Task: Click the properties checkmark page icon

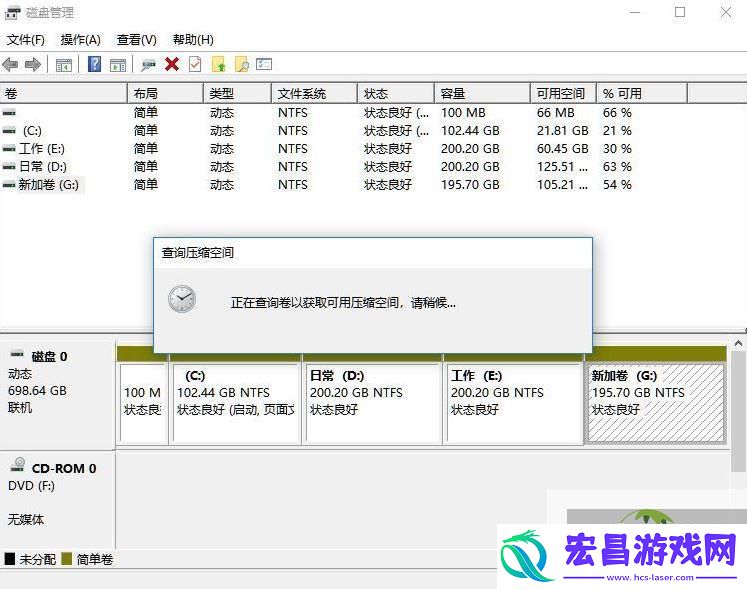Action: (x=195, y=64)
